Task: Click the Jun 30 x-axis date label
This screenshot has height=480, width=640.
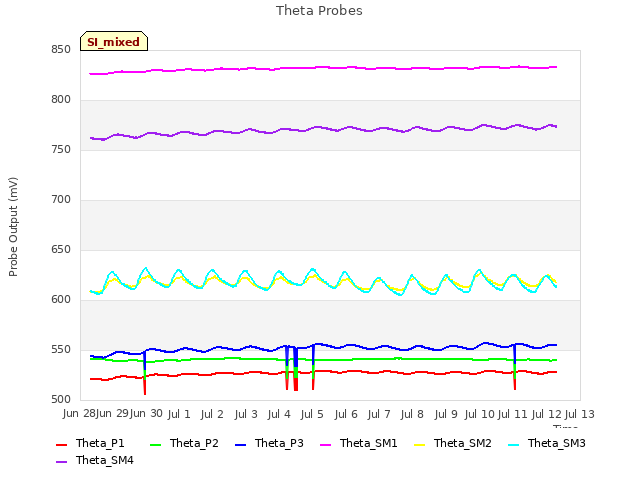Action: 146,414
